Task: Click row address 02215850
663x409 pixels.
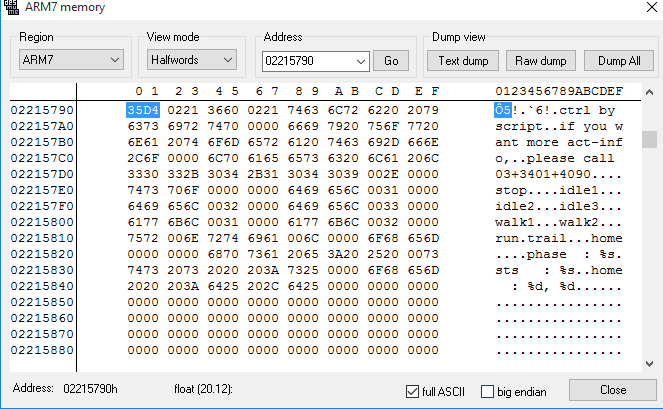Action: 42,302
